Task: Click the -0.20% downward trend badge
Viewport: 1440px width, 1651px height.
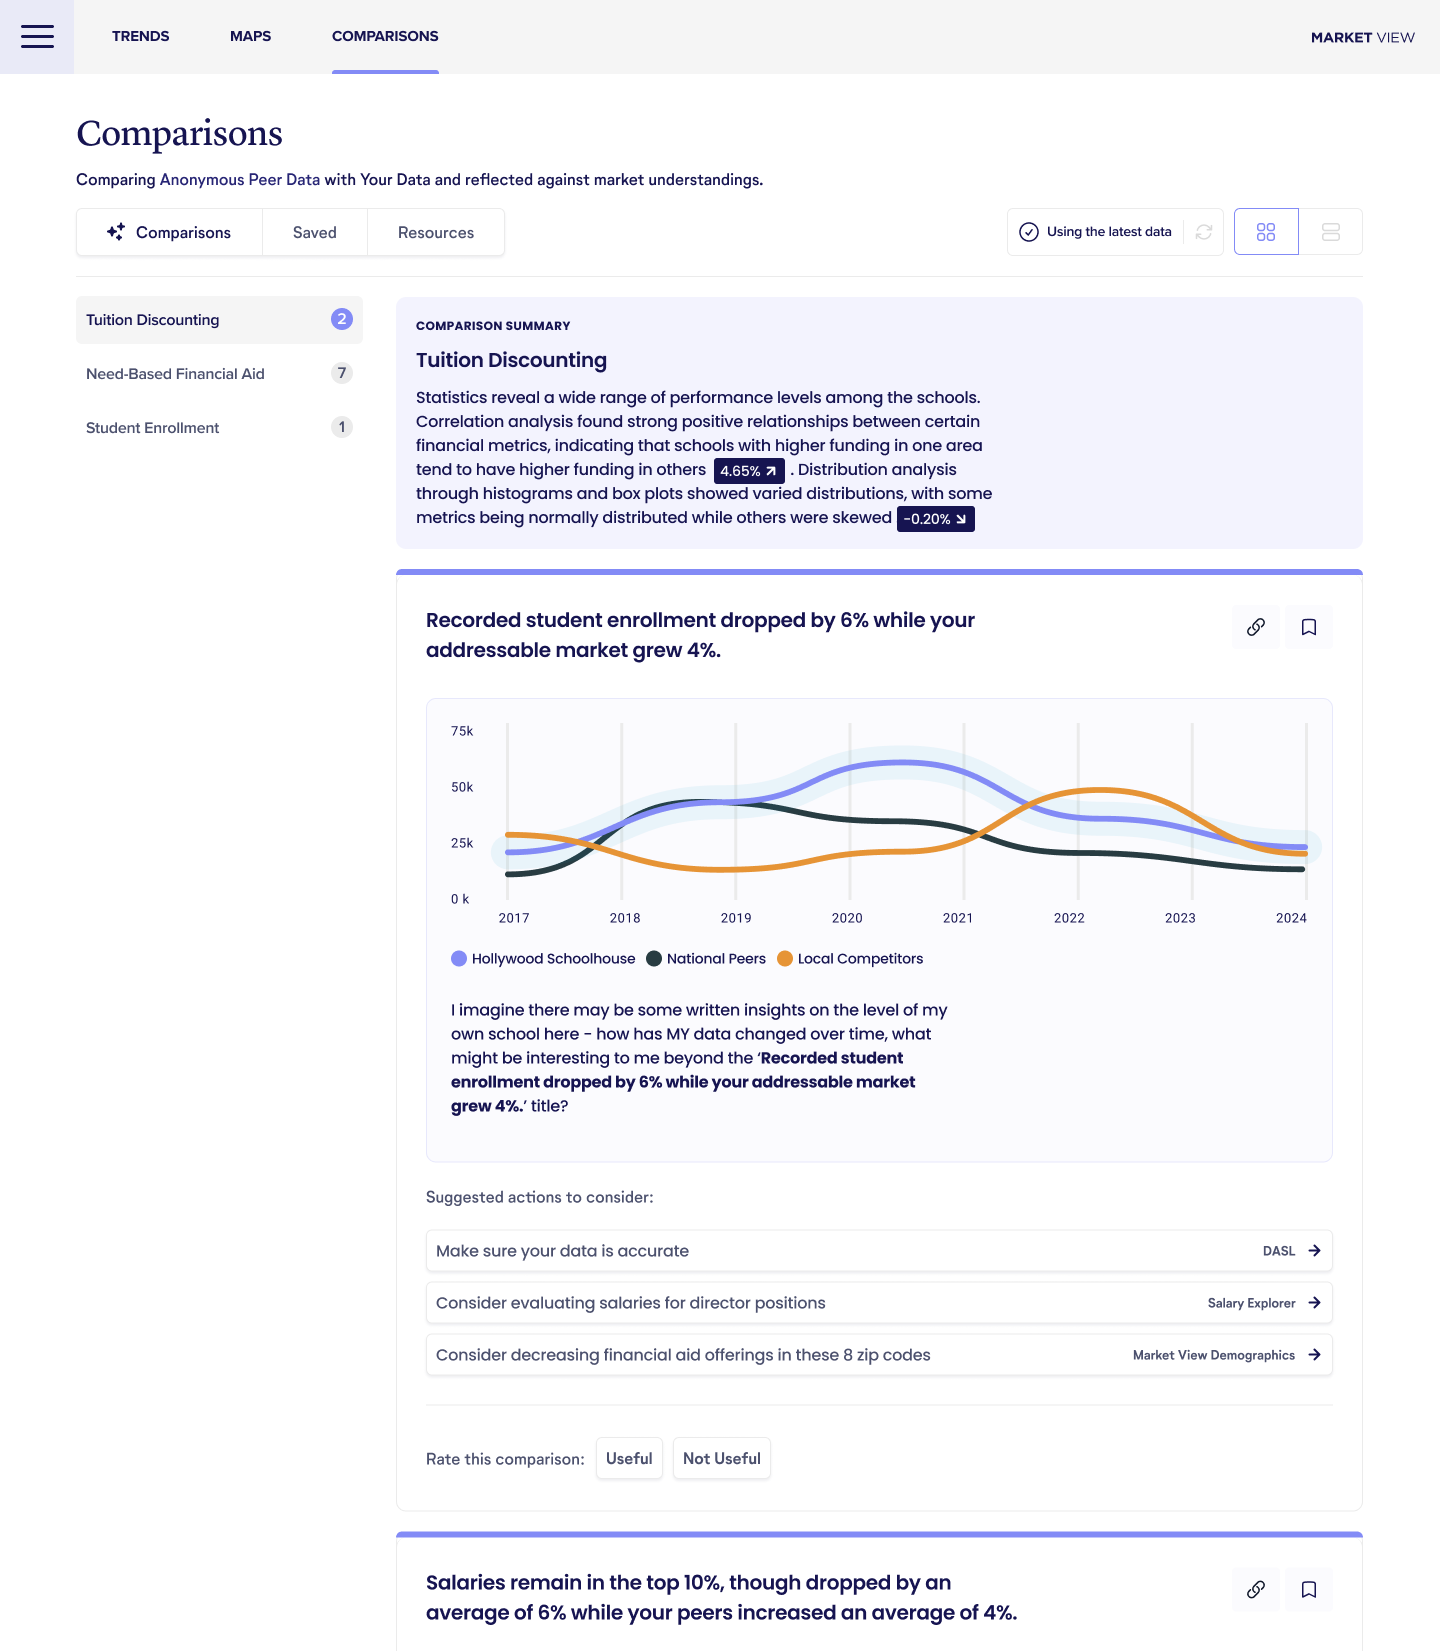Action: tap(935, 519)
